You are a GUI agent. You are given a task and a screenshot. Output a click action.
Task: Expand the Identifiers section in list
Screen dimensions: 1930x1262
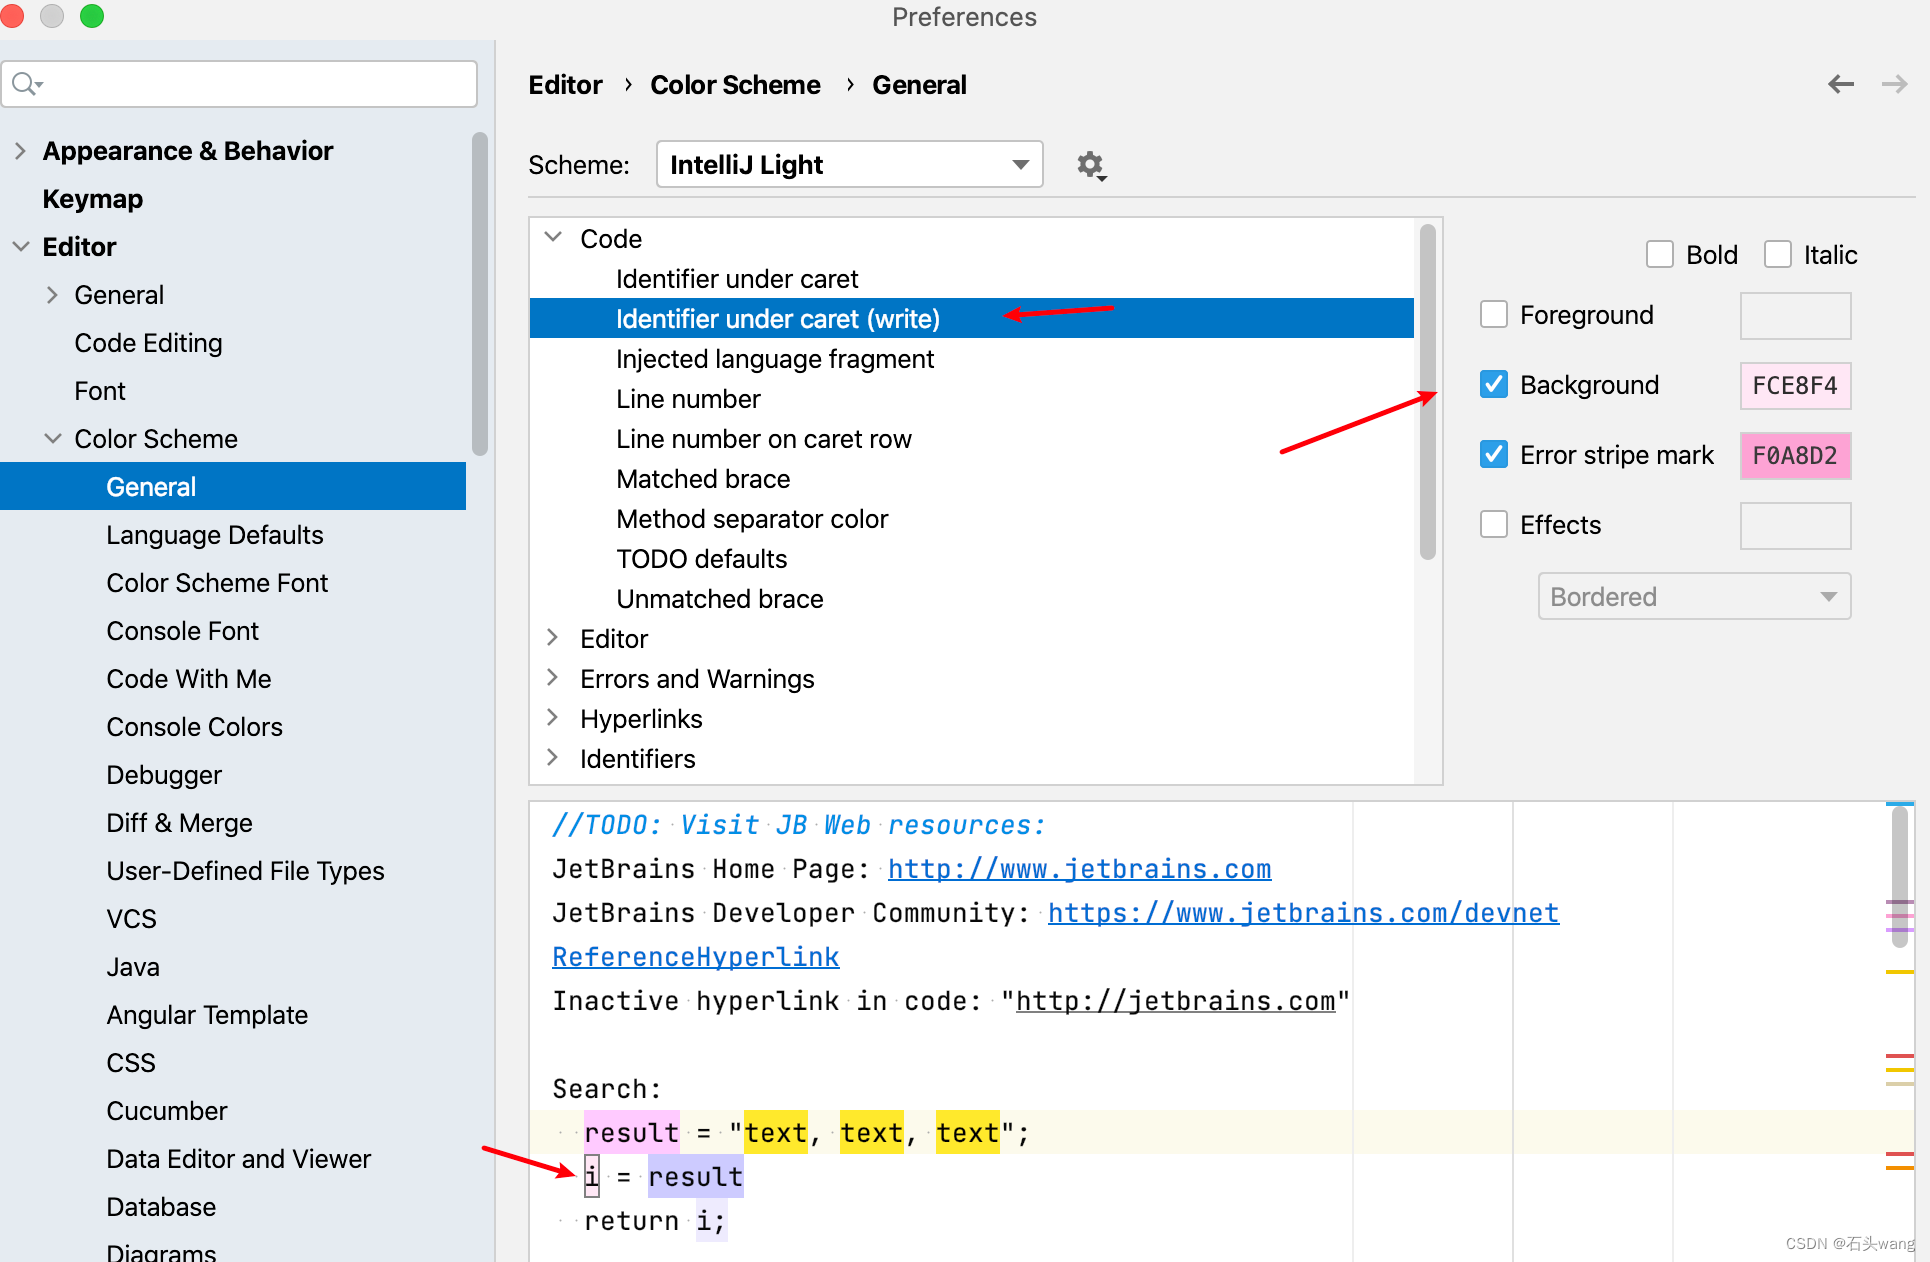(556, 761)
